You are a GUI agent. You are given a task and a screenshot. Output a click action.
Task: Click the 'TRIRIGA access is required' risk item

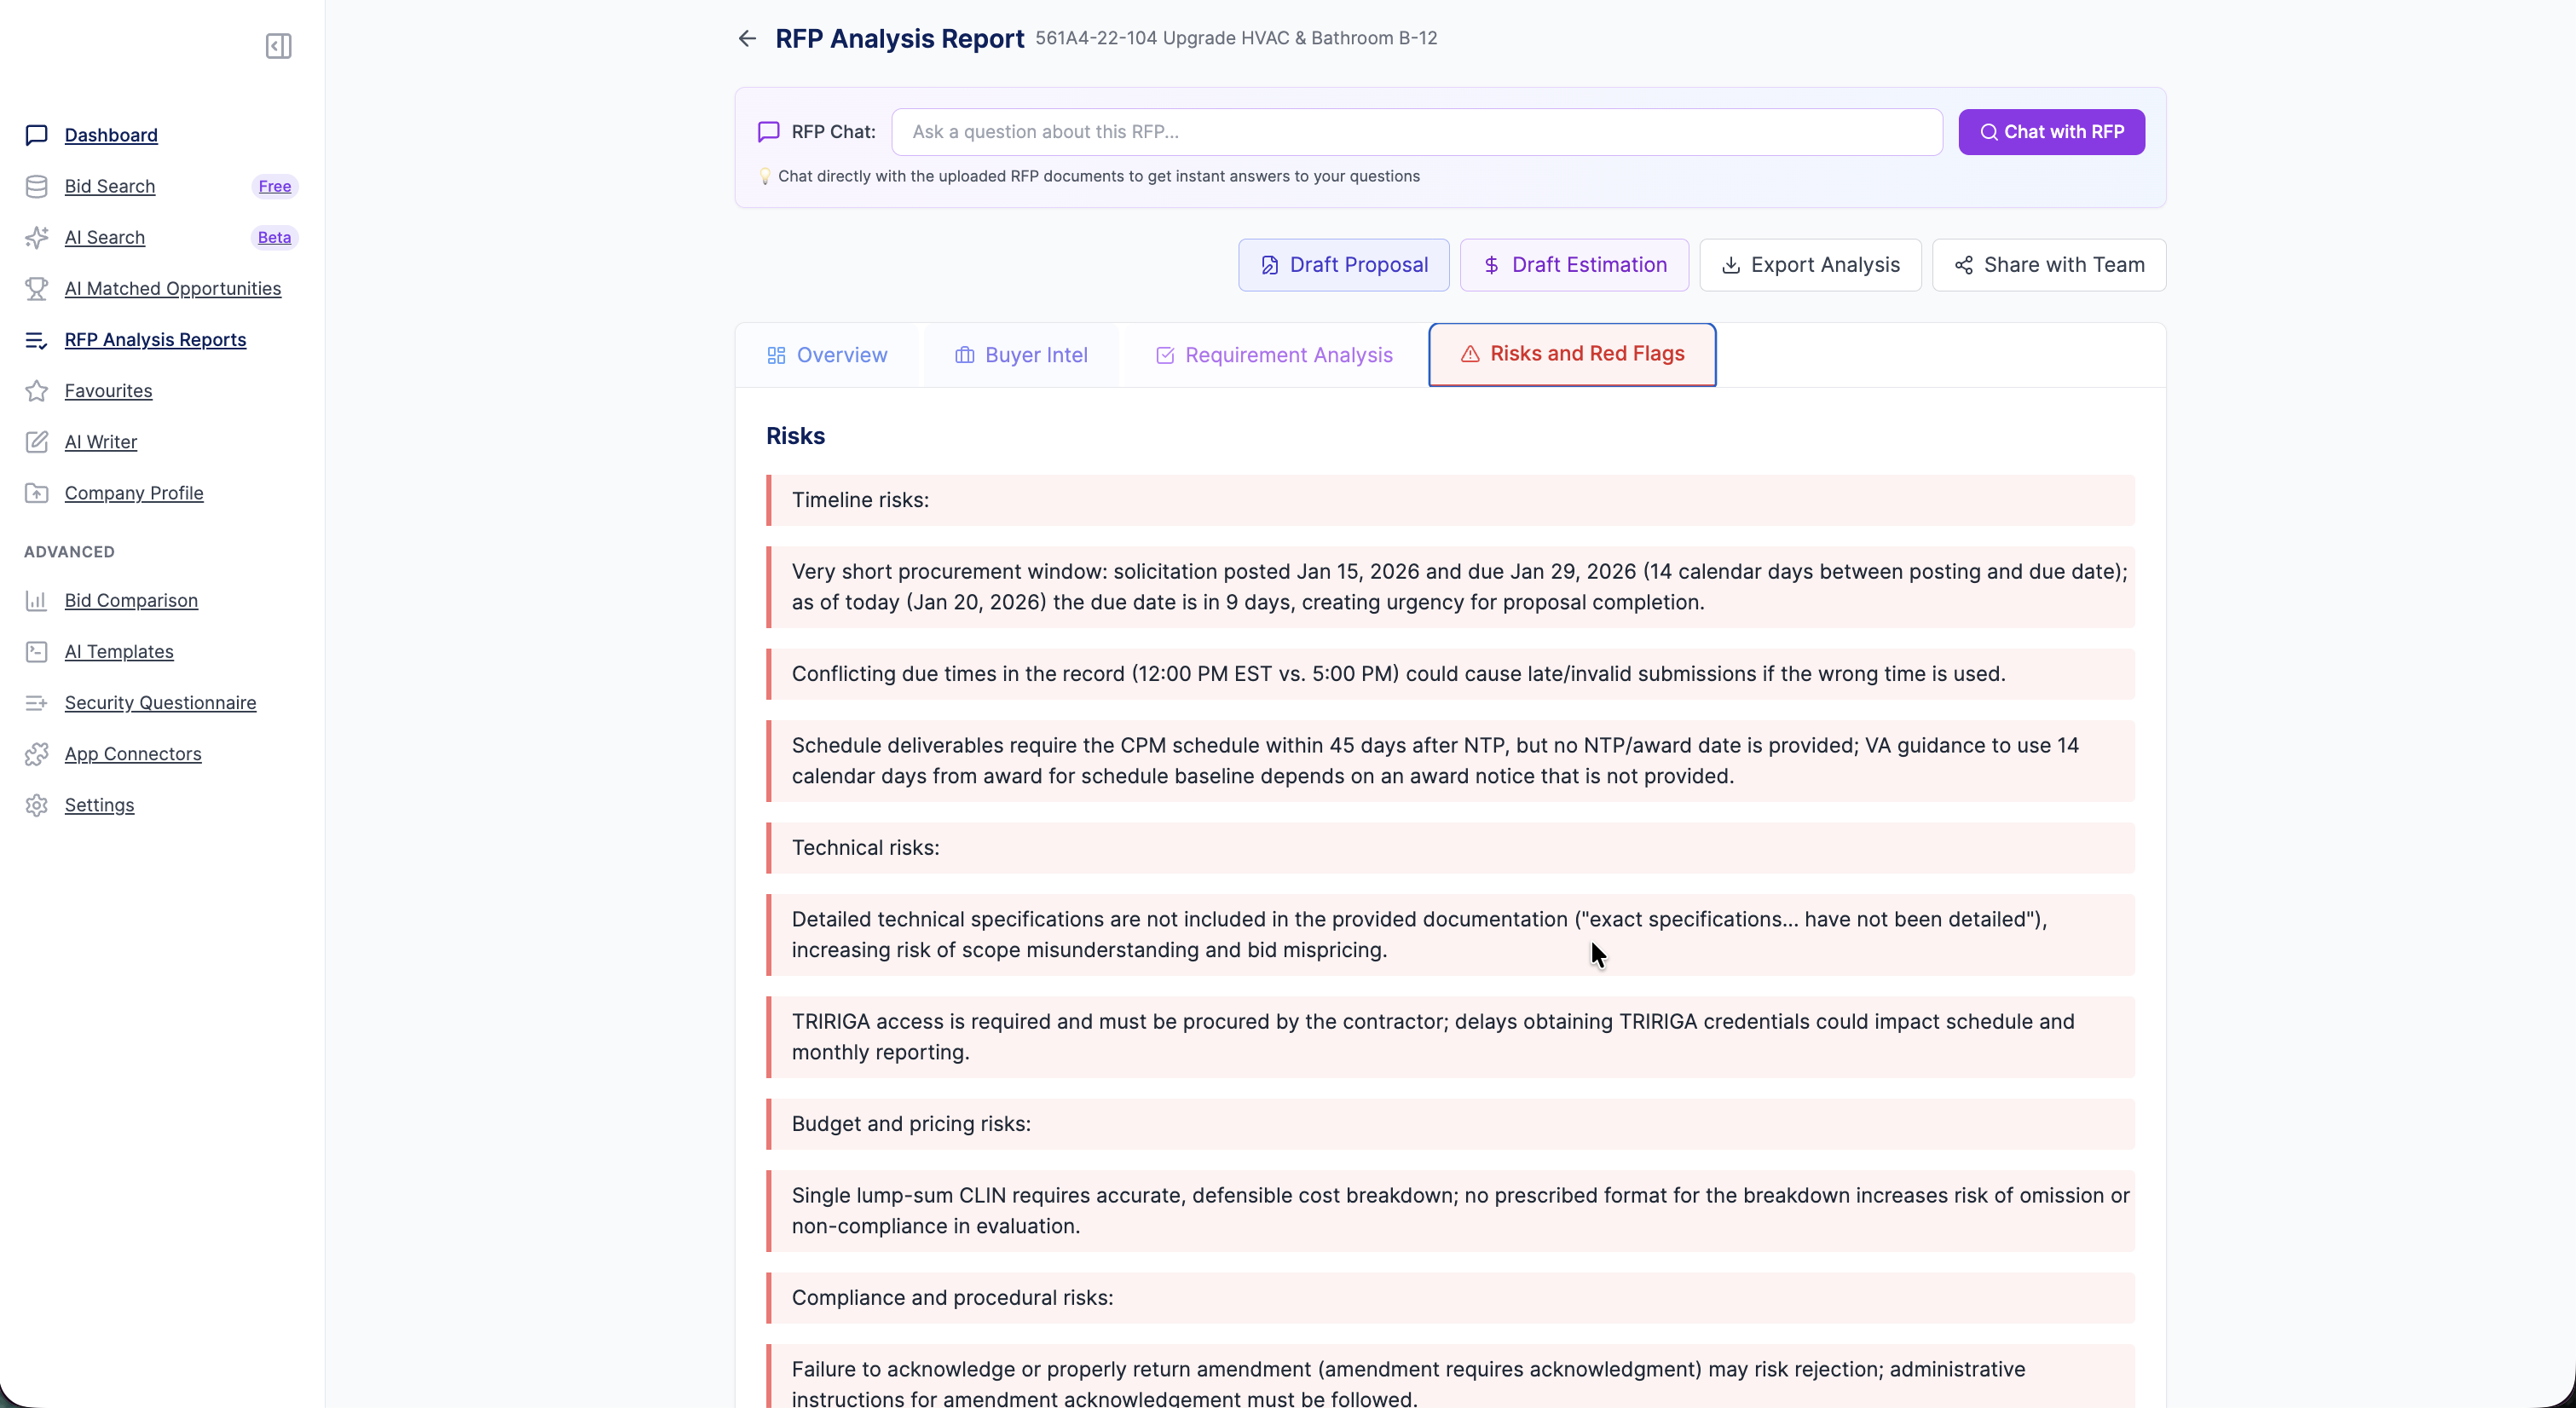(x=1451, y=1037)
